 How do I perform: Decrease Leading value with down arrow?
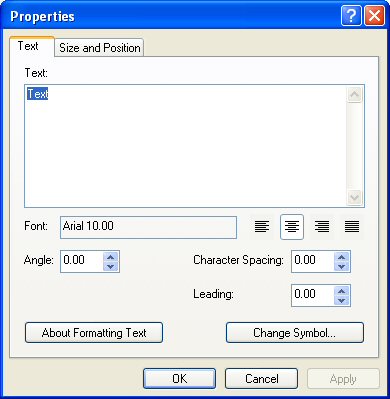tap(342, 300)
